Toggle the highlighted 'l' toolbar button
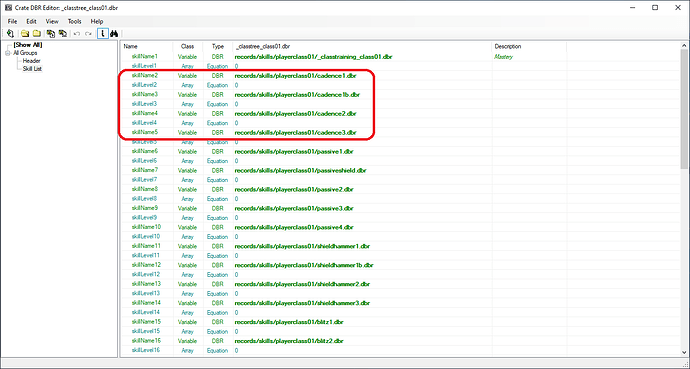The width and height of the screenshot is (690, 369). pyautogui.click(x=103, y=33)
